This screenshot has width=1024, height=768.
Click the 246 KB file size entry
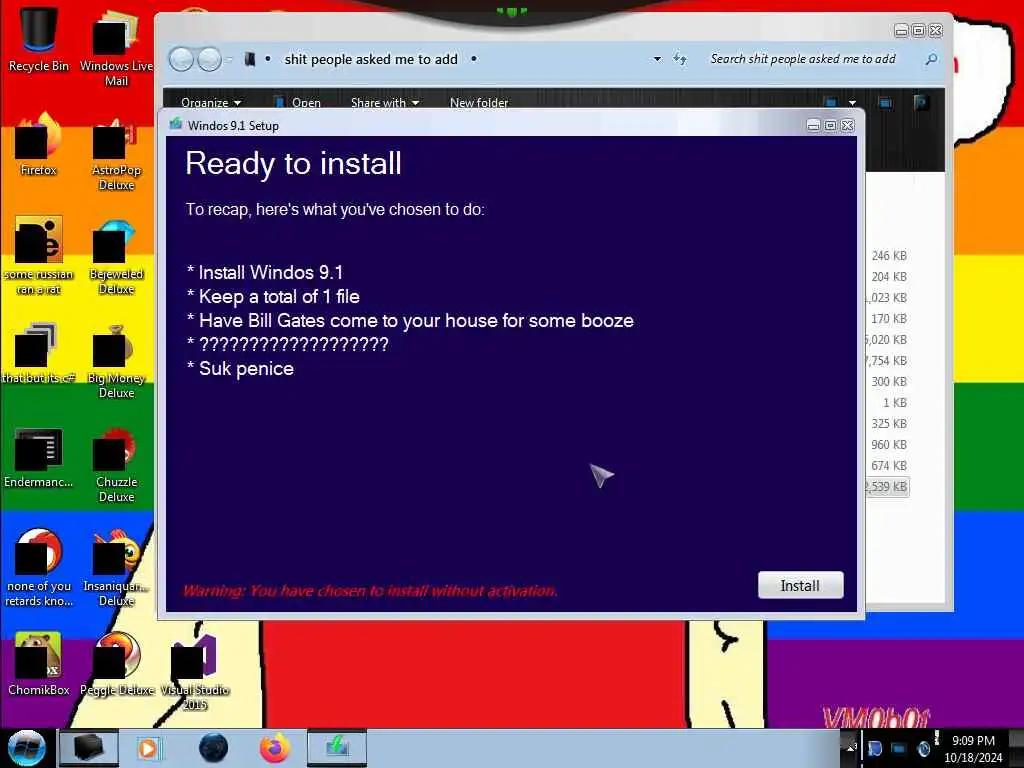point(889,255)
